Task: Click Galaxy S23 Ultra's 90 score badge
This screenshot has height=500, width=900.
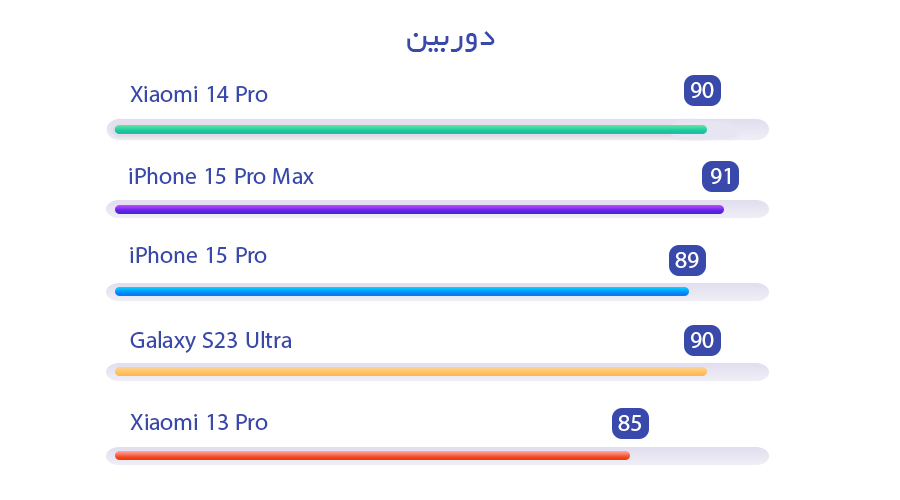Action: click(702, 341)
